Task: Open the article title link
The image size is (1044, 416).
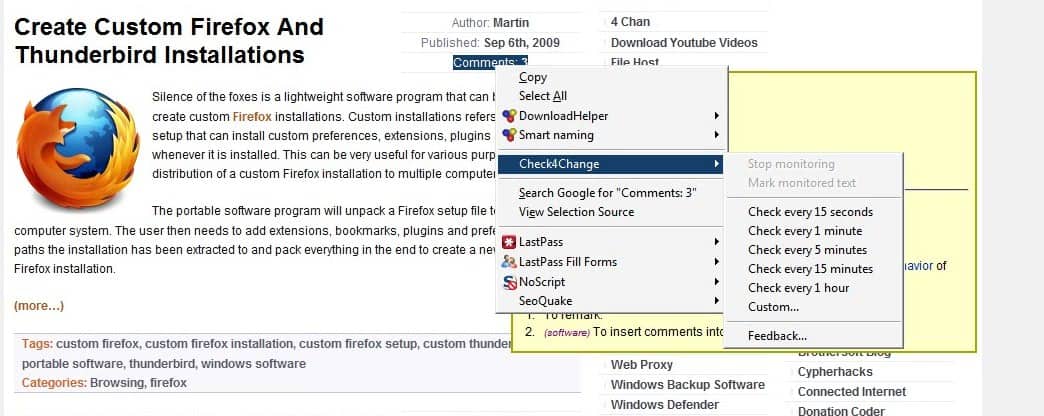Action: [168, 40]
